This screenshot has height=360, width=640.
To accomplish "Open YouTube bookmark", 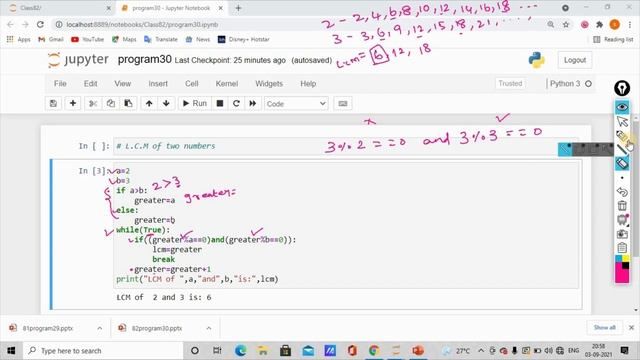I will coord(87,39).
